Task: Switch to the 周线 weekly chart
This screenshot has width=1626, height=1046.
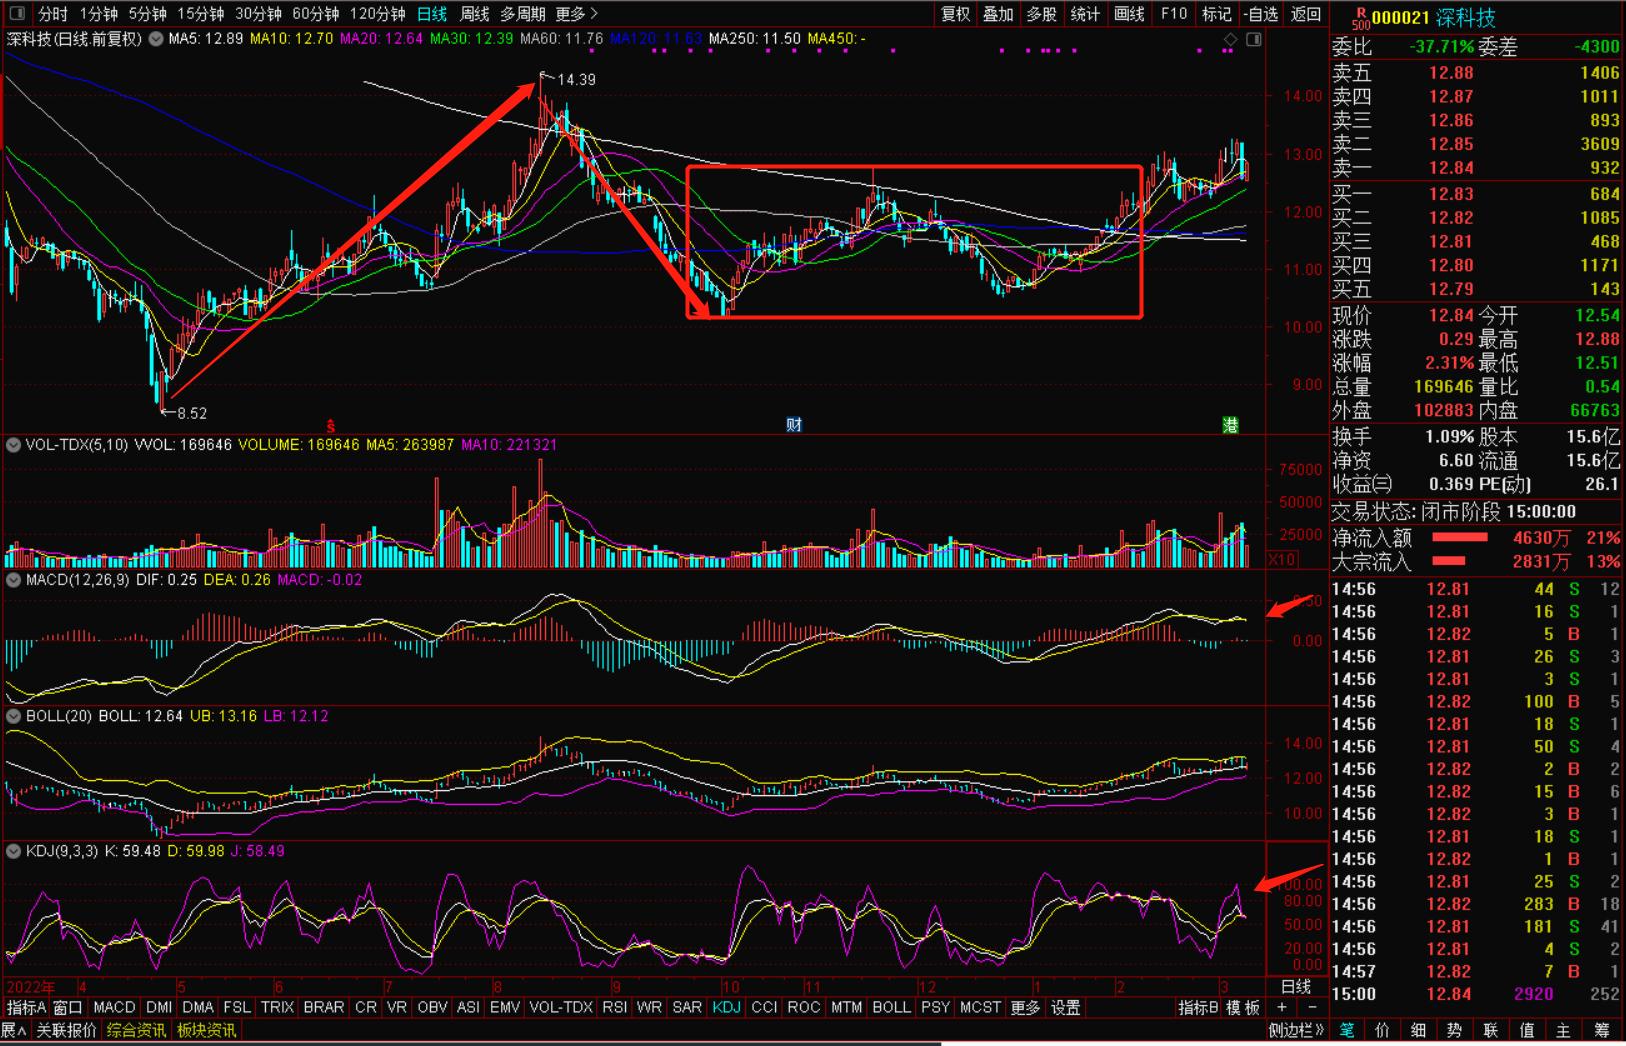Action: (x=475, y=14)
